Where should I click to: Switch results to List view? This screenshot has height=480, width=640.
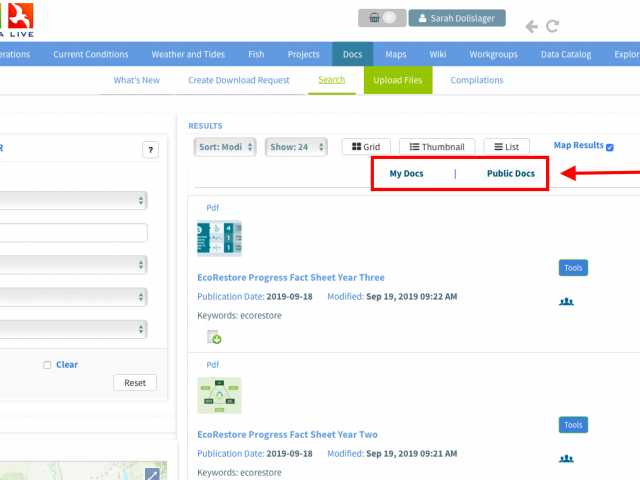507,147
